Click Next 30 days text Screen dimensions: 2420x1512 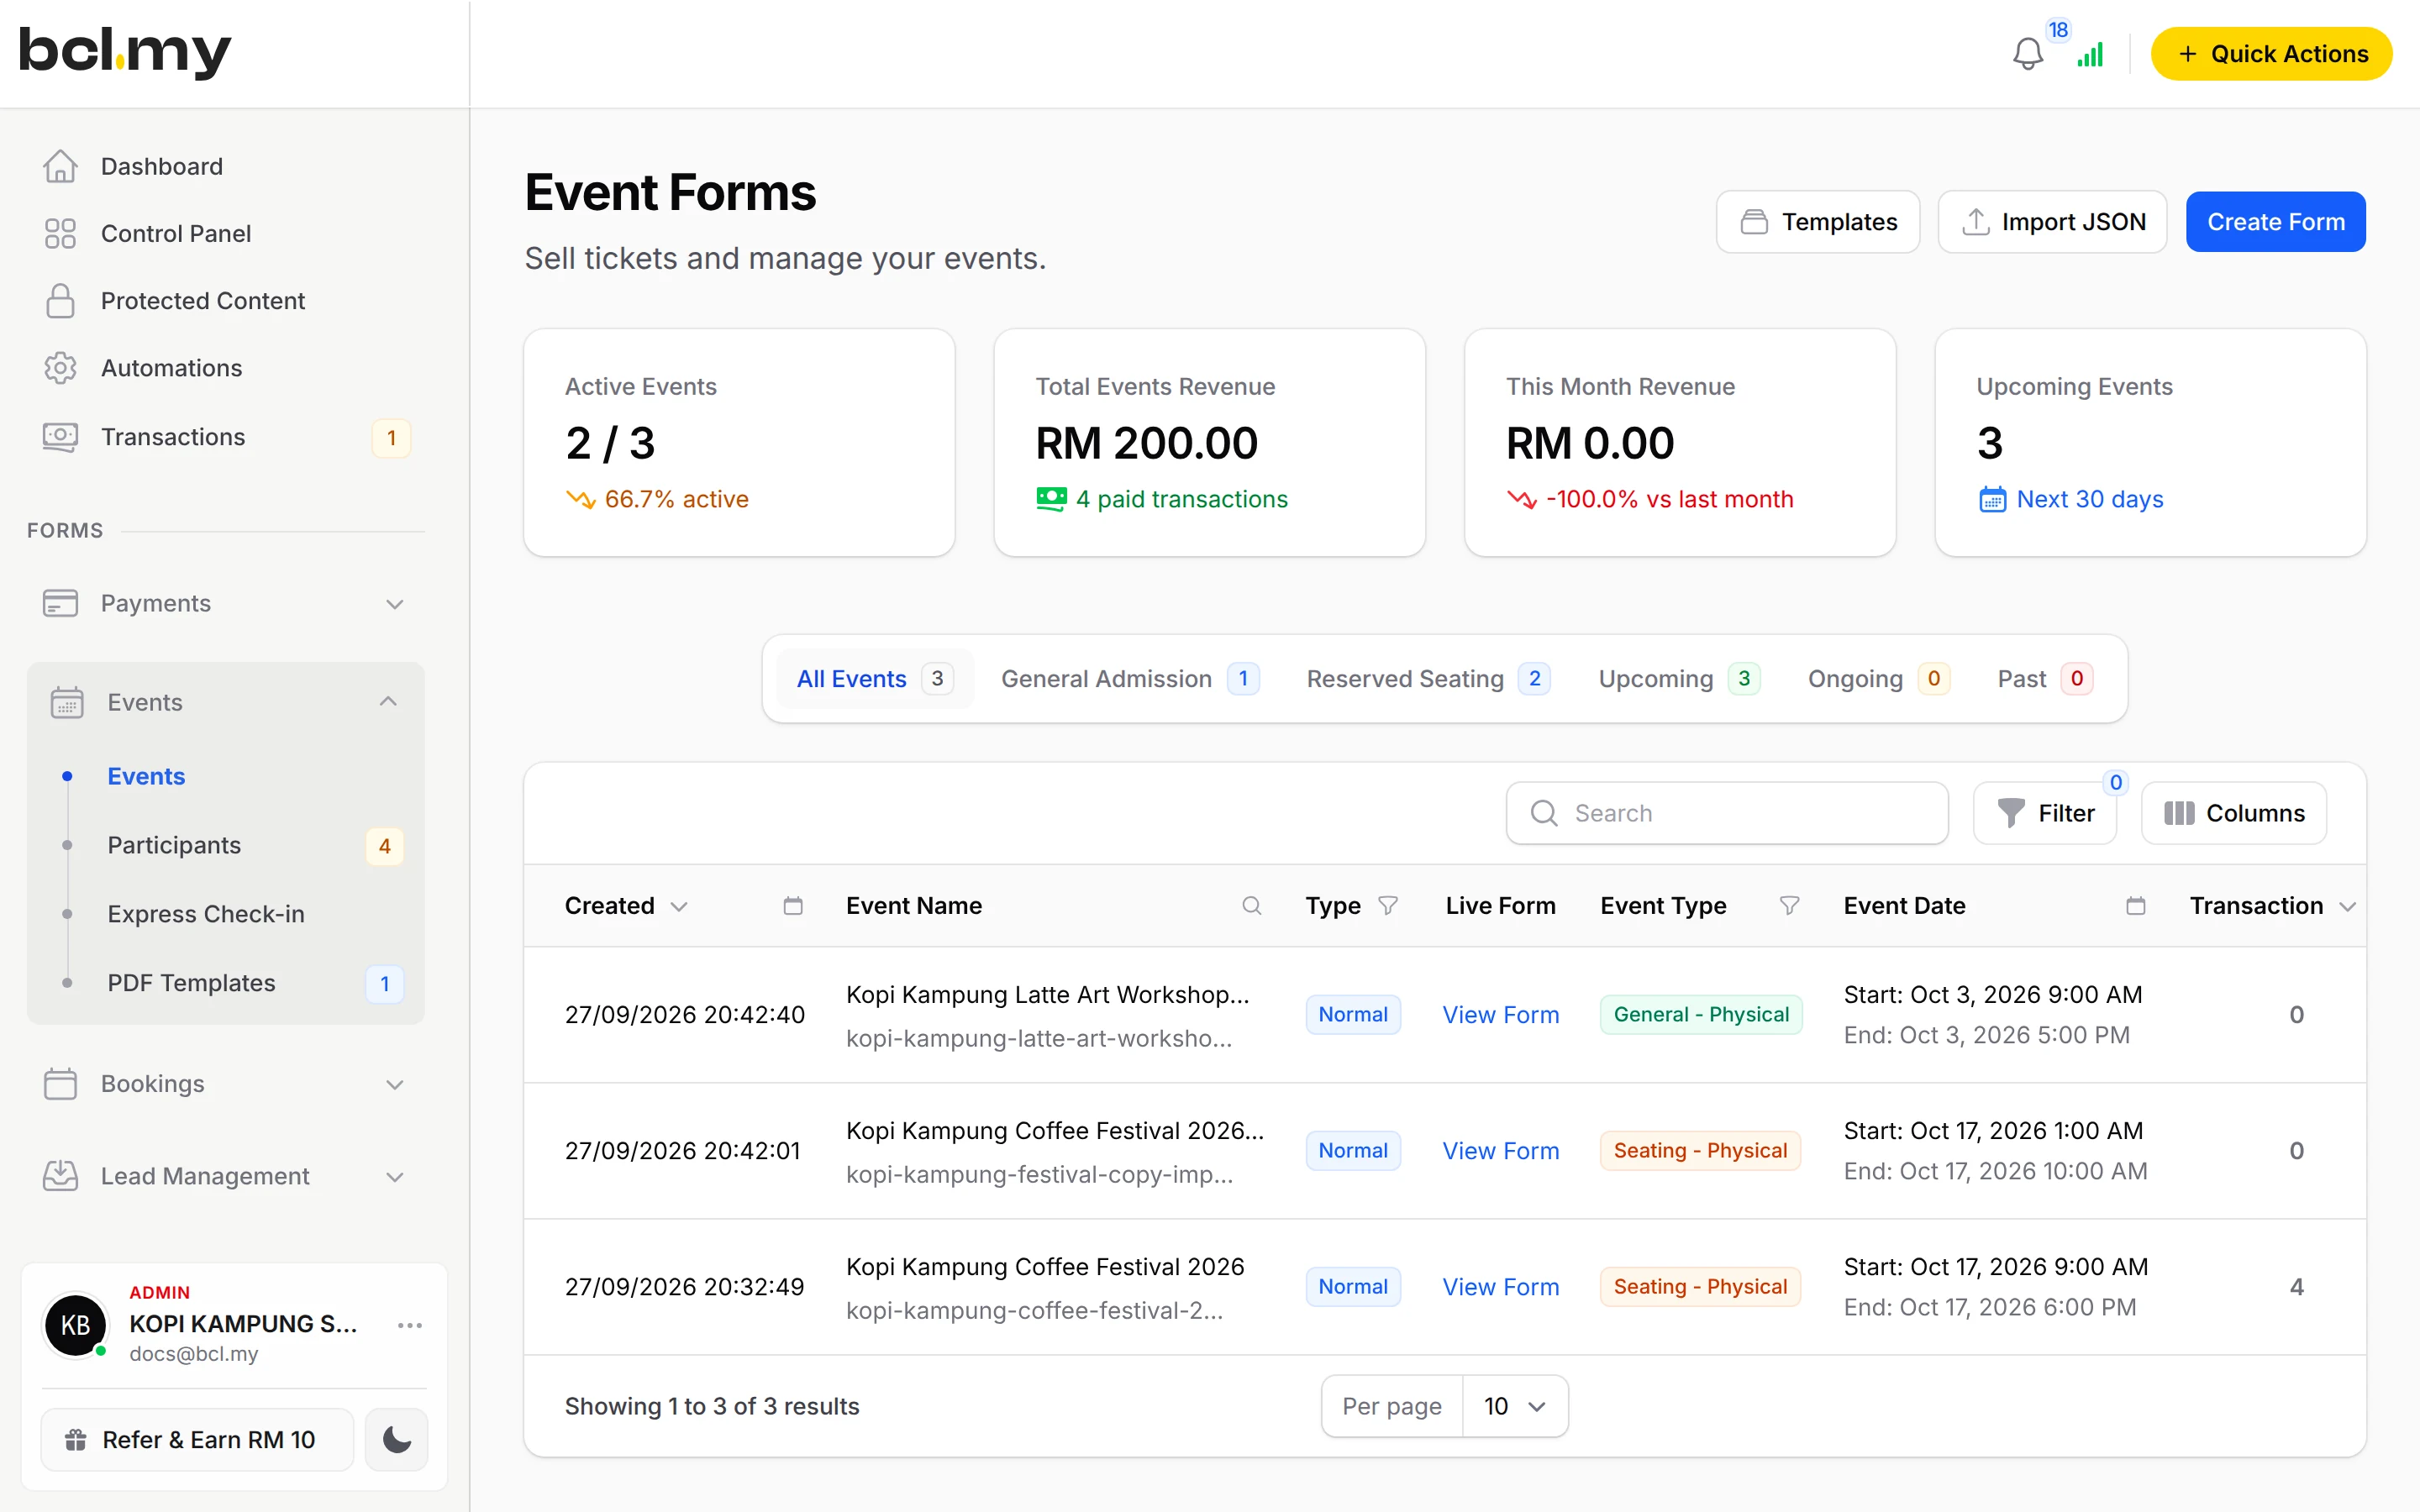point(2089,499)
